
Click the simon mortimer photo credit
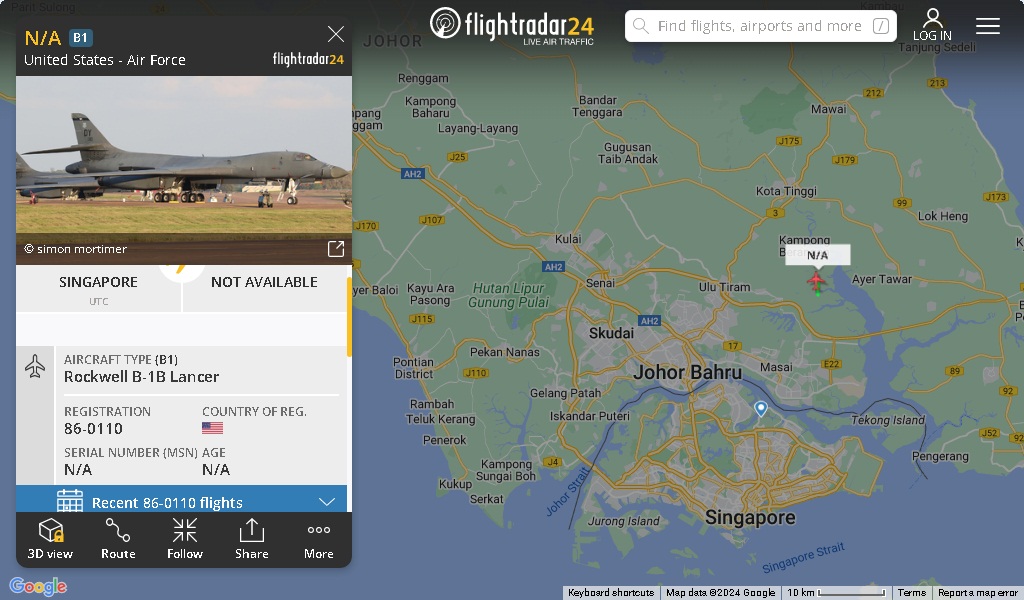76,249
